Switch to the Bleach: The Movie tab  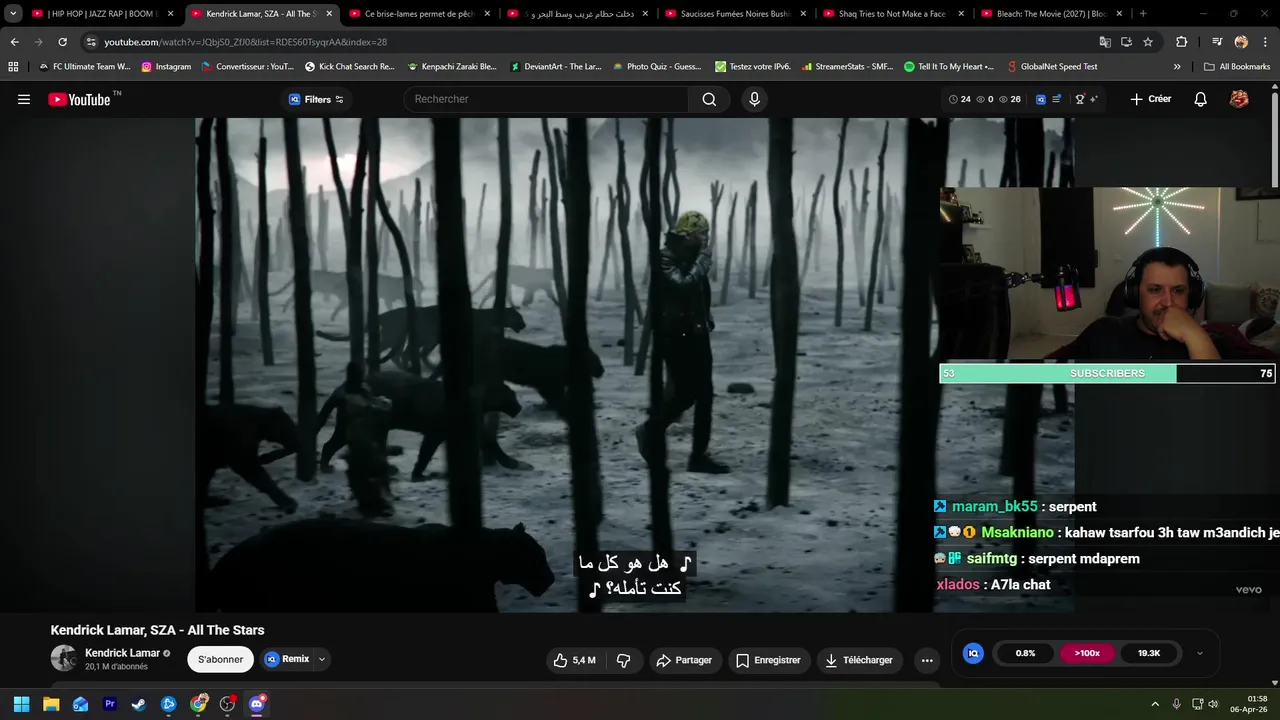pyautogui.click(x=1051, y=14)
